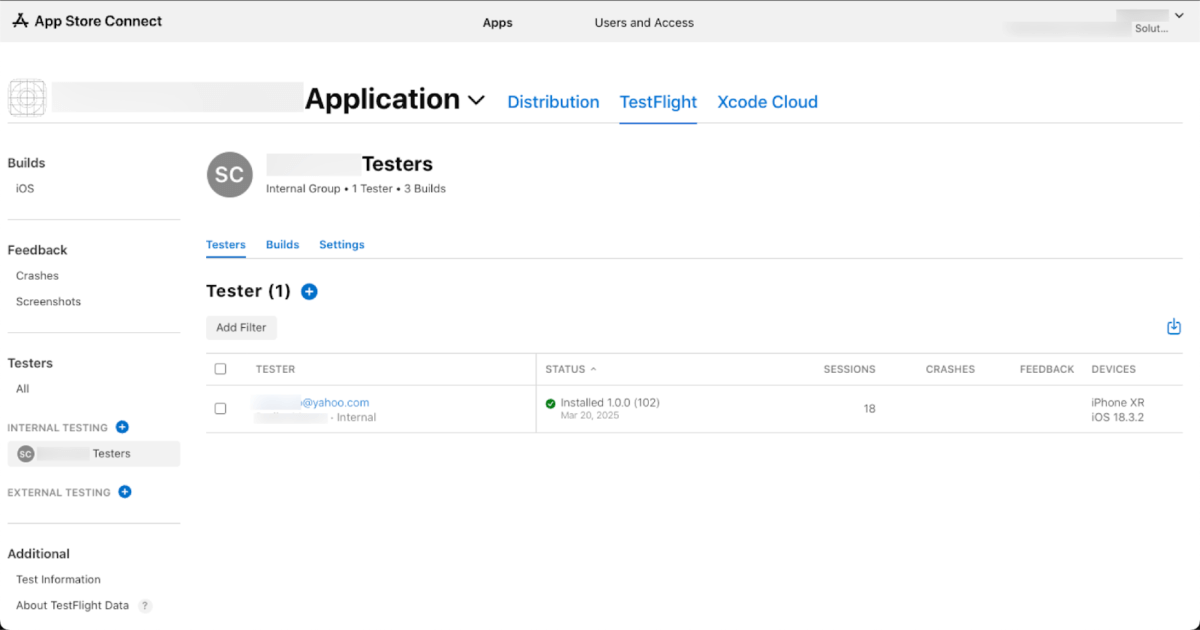Viewport: 1200px width, 630px height.
Task: Toggle the select-all testers checkbox
Action: point(220,369)
